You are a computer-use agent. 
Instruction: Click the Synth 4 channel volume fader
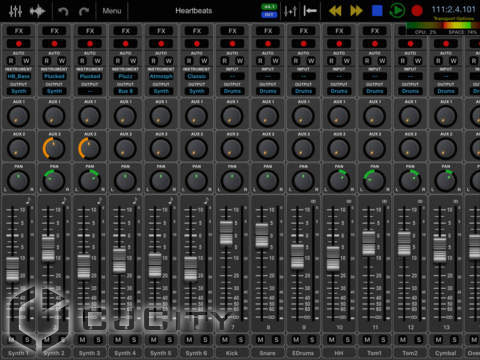tap(119, 261)
